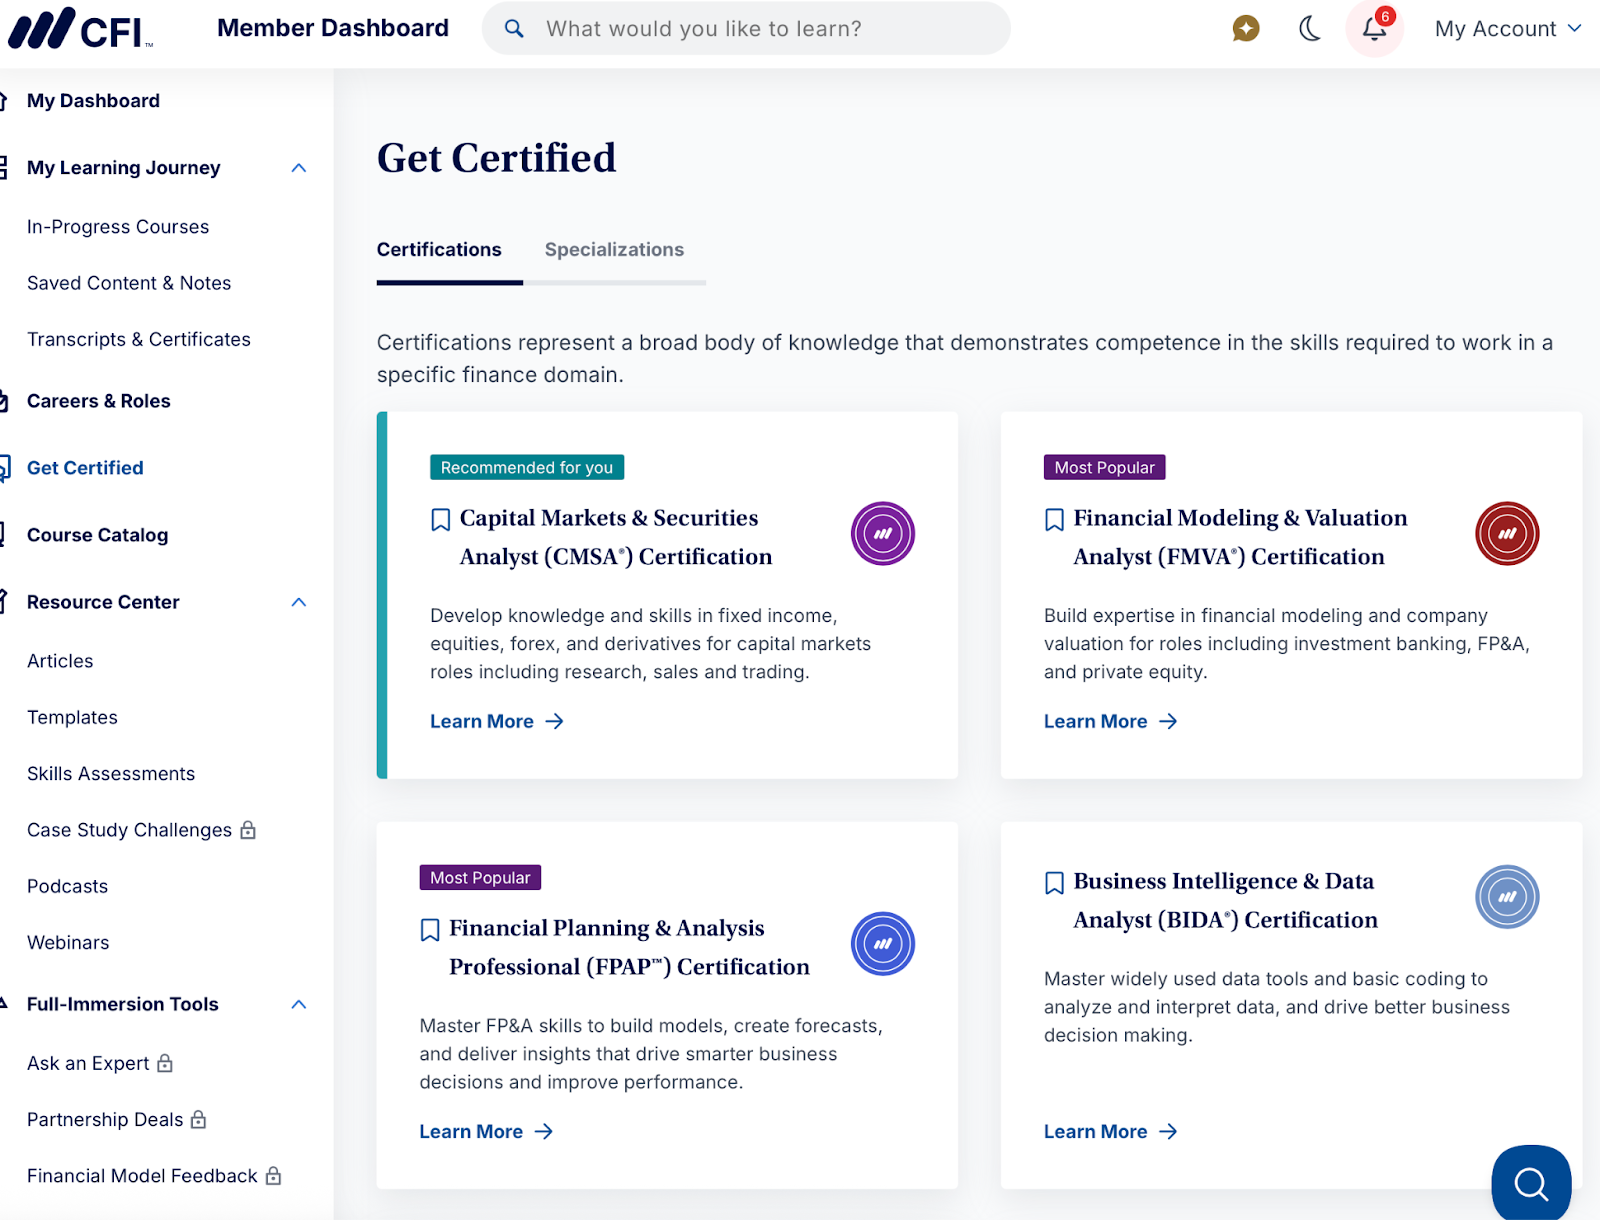Open Templates in Resource Center

(x=72, y=717)
